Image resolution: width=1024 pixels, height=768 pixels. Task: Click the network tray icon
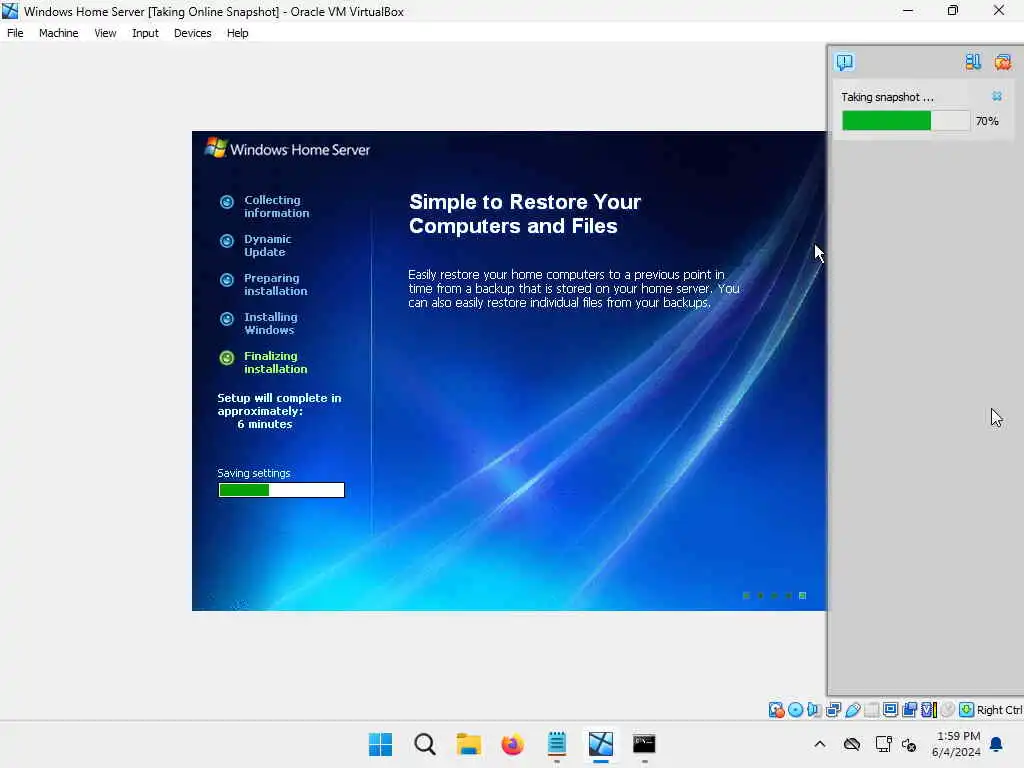[x=883, y=744]
